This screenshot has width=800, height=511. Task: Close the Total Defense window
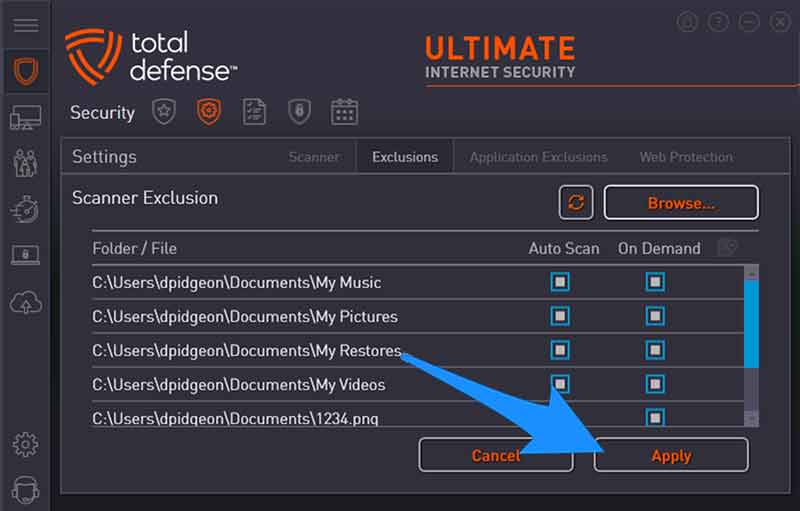[780, 22]
